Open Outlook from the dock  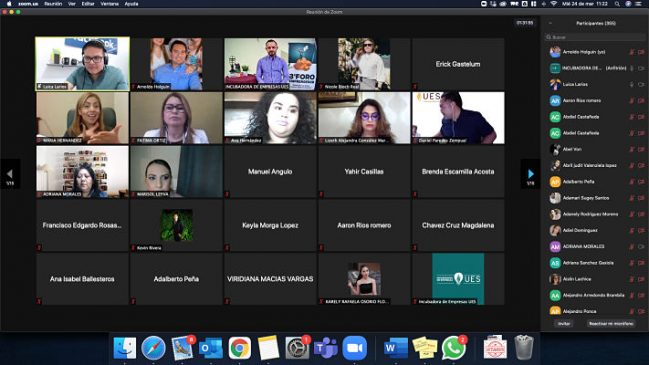(211, 348)
